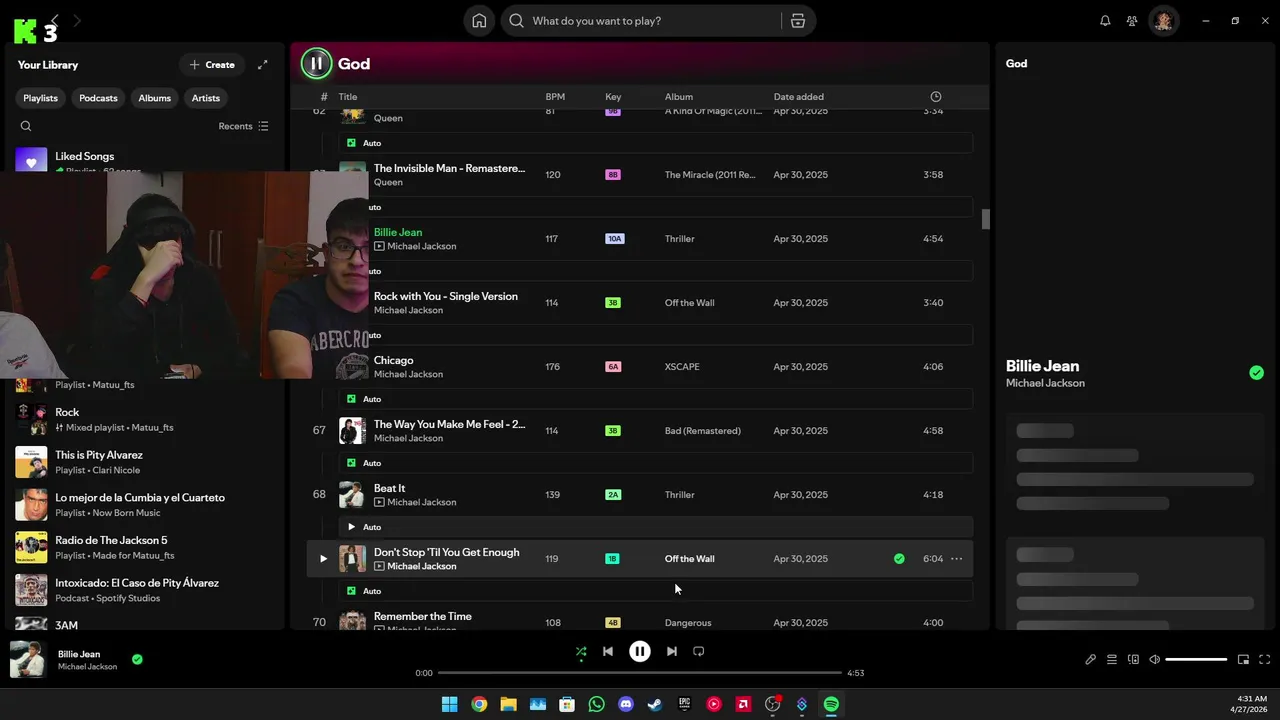Open the mini player
This screenshot has height=720, width=1280.
click(x=1243, y=660)
